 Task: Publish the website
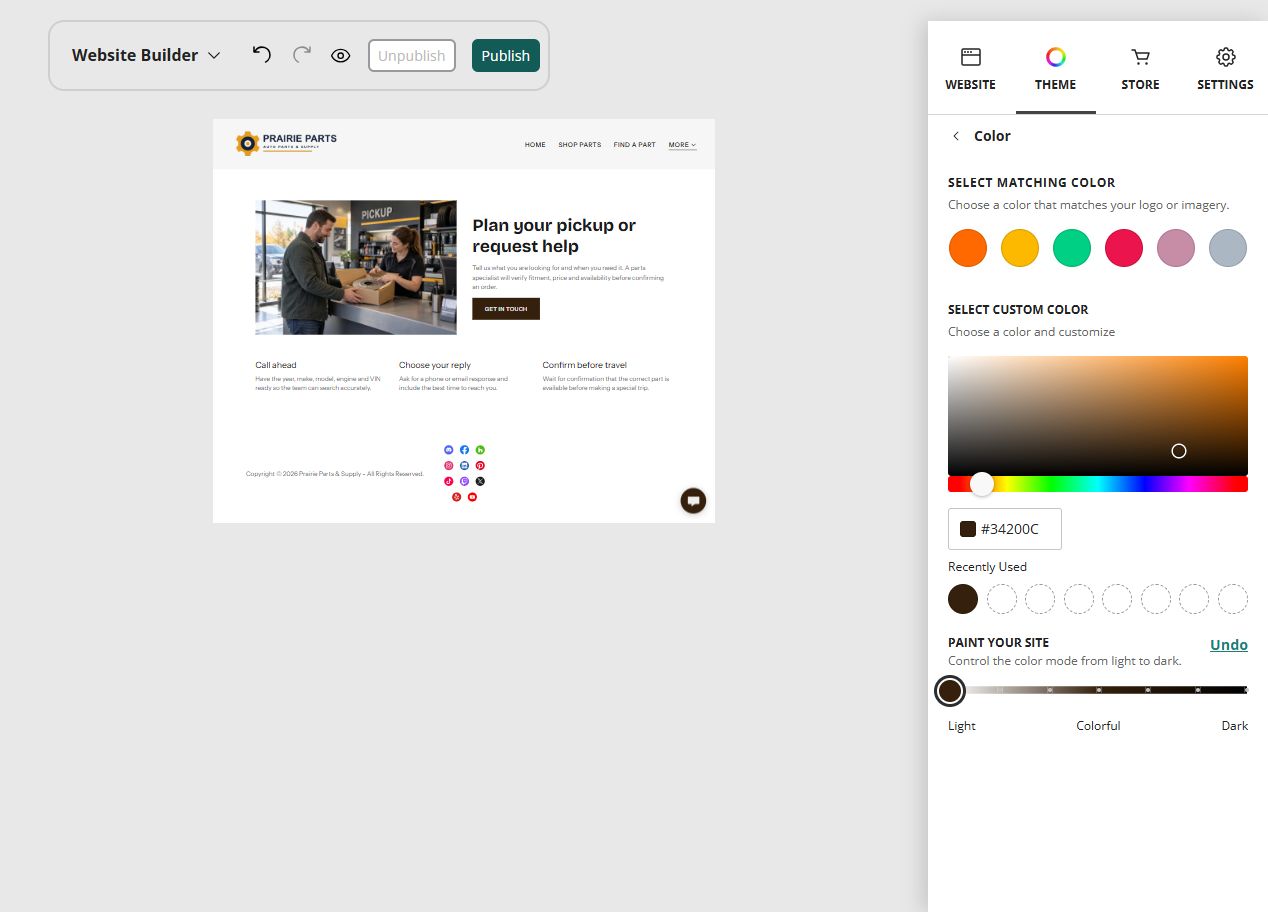click(506, 56)
